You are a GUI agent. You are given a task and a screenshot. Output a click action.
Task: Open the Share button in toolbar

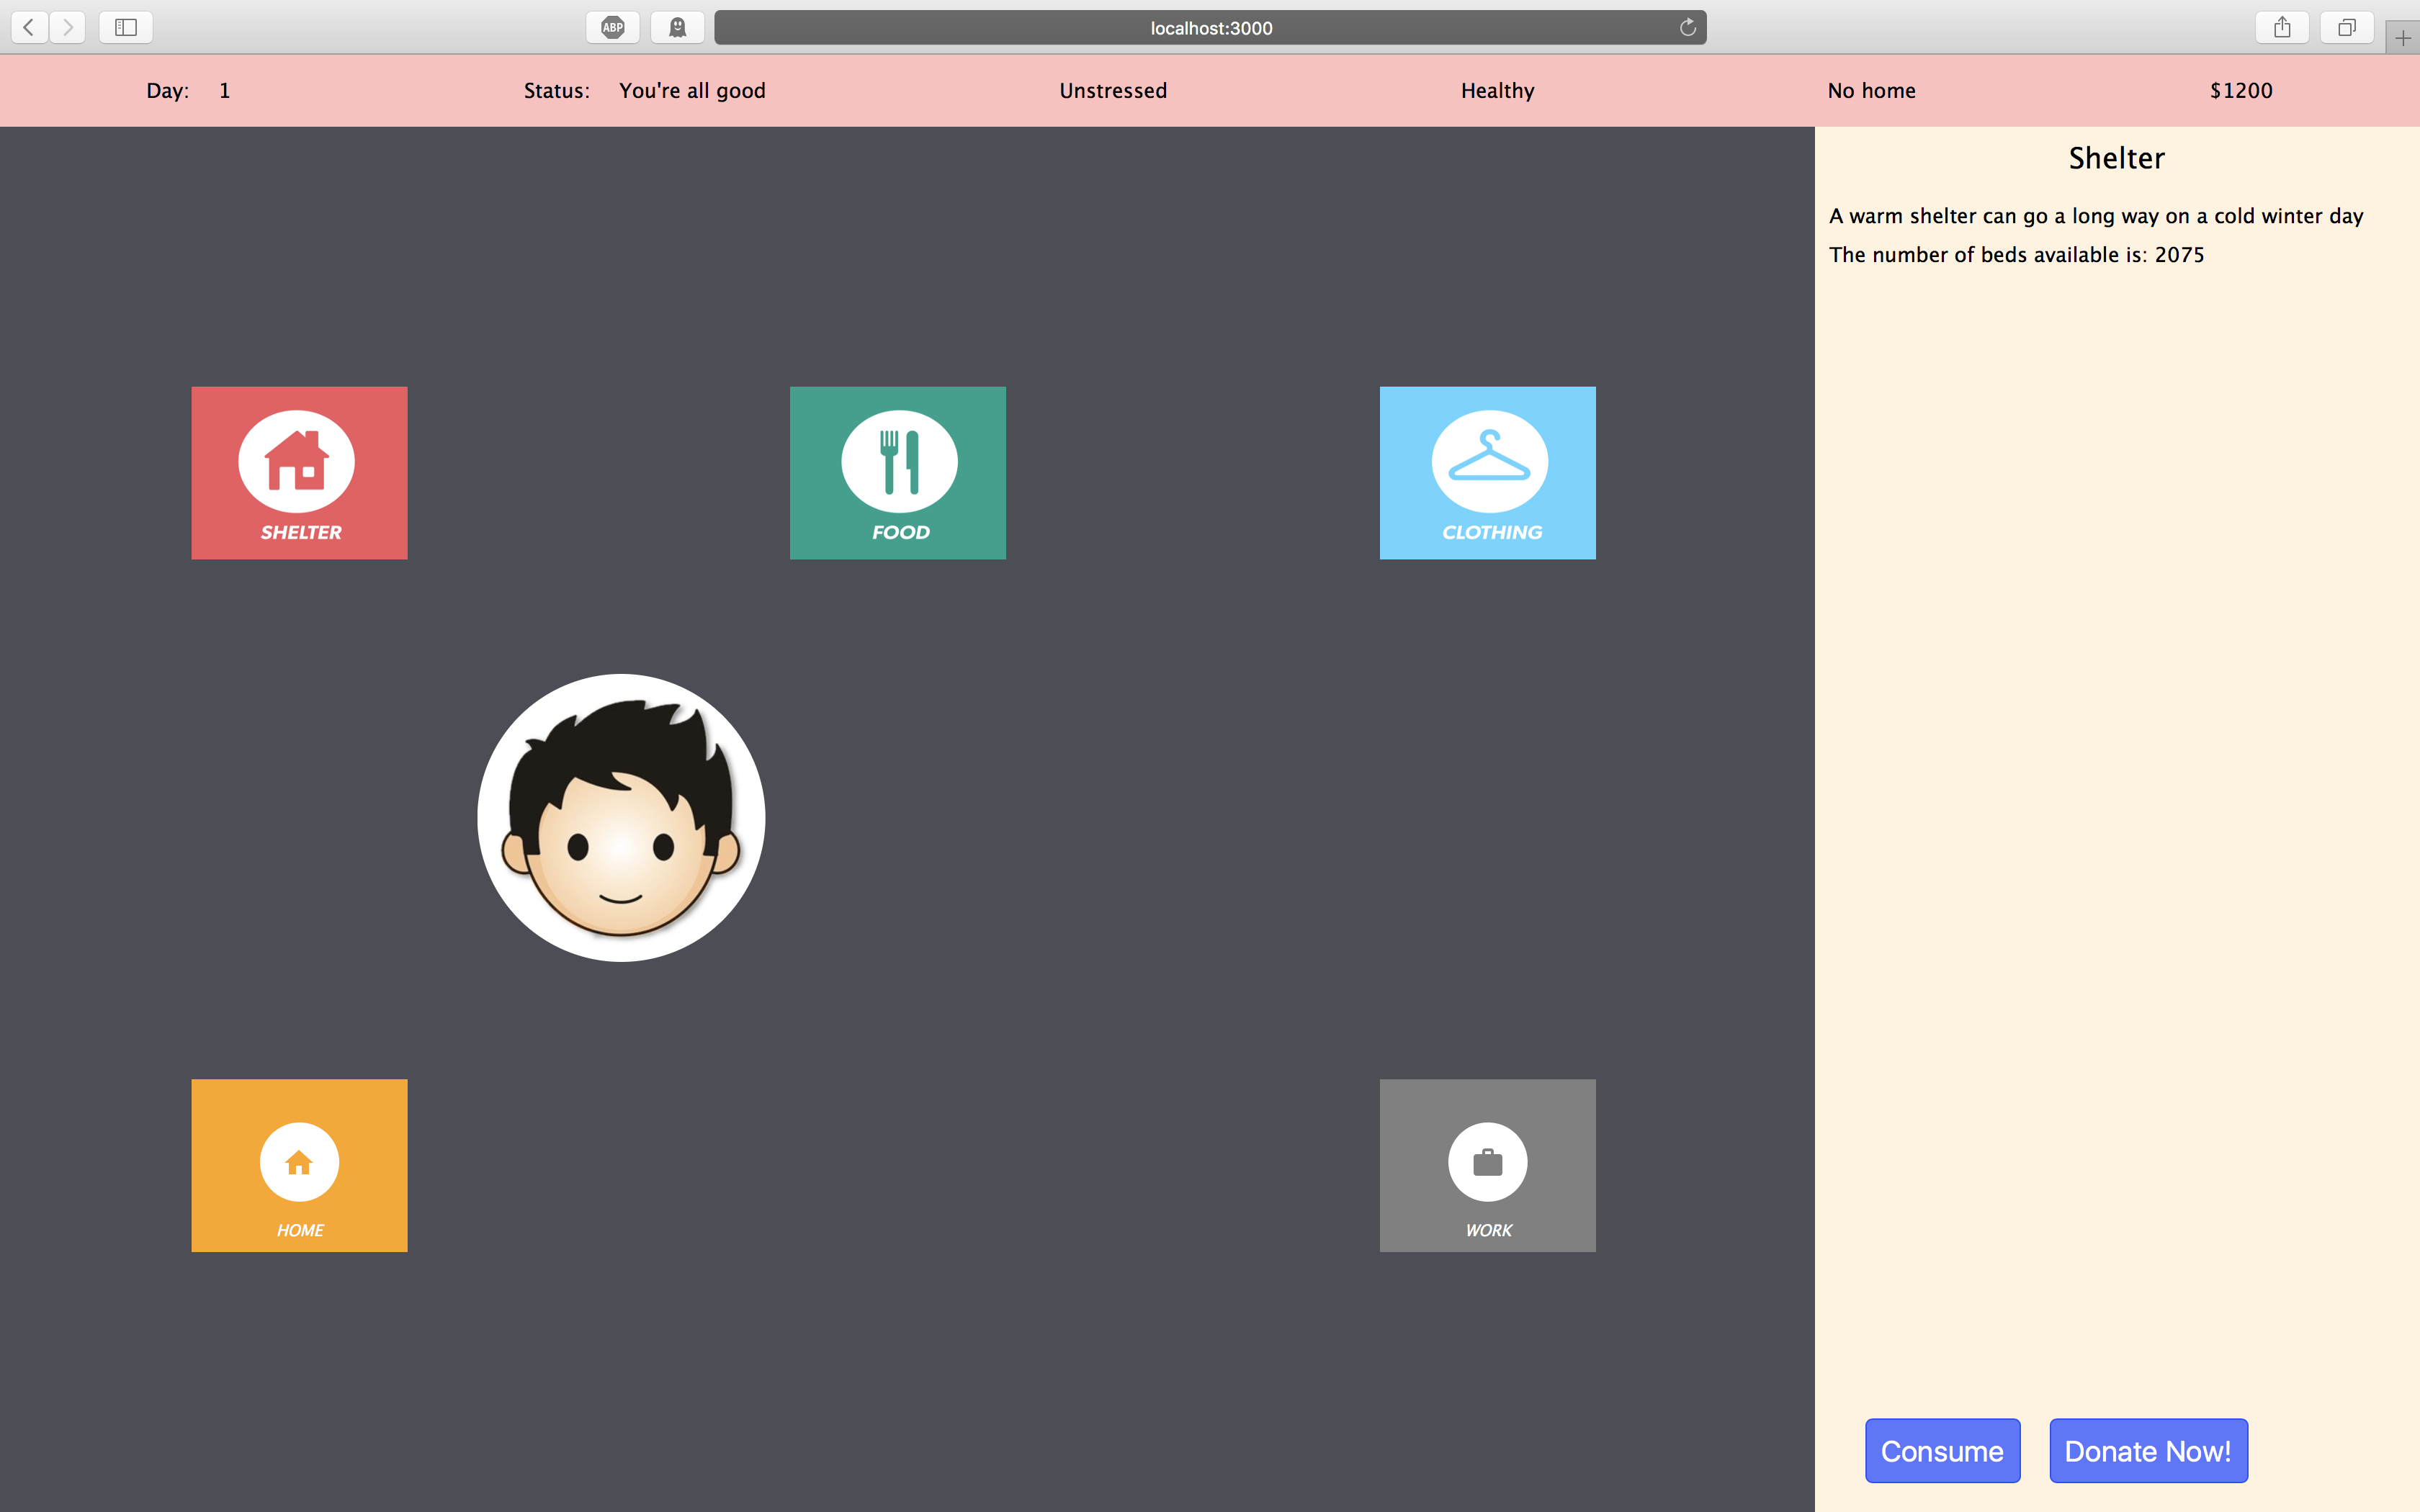(2281, 27)
